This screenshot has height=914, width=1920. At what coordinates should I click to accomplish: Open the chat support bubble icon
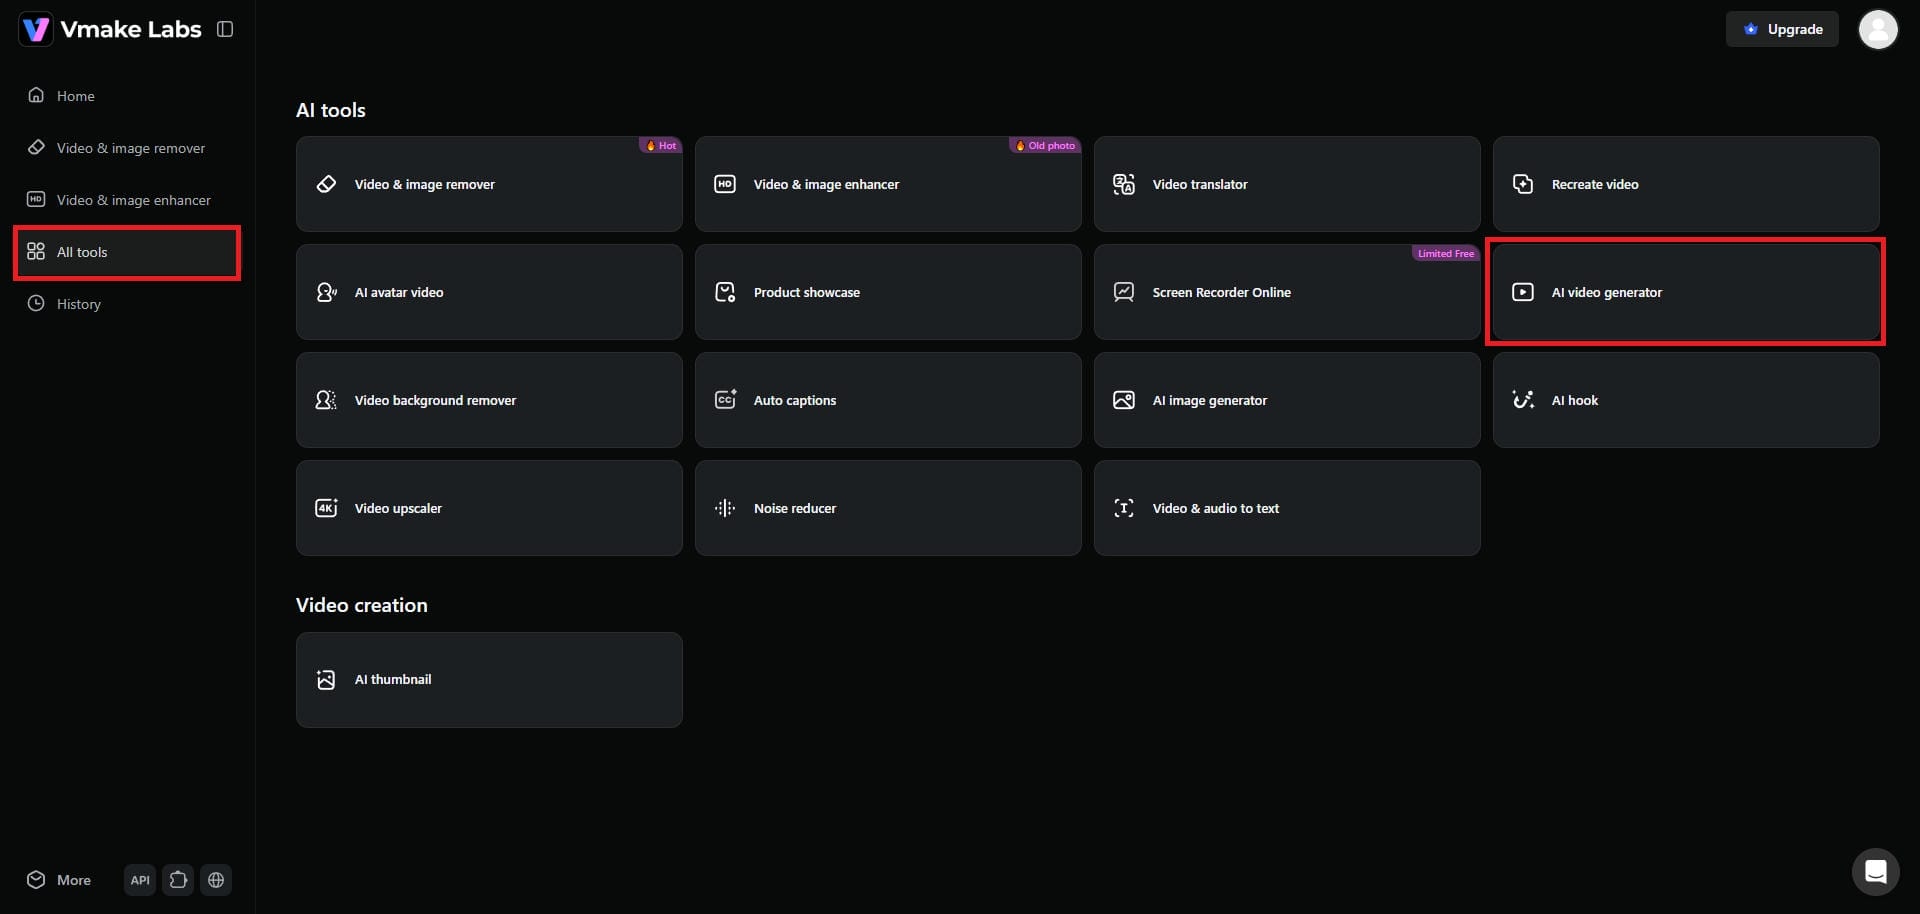[1876, 872]
